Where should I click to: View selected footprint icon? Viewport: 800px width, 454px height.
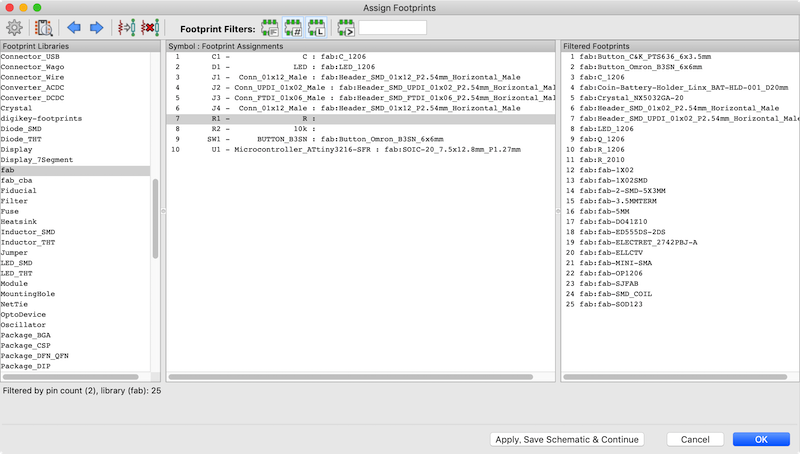point(44,28)
